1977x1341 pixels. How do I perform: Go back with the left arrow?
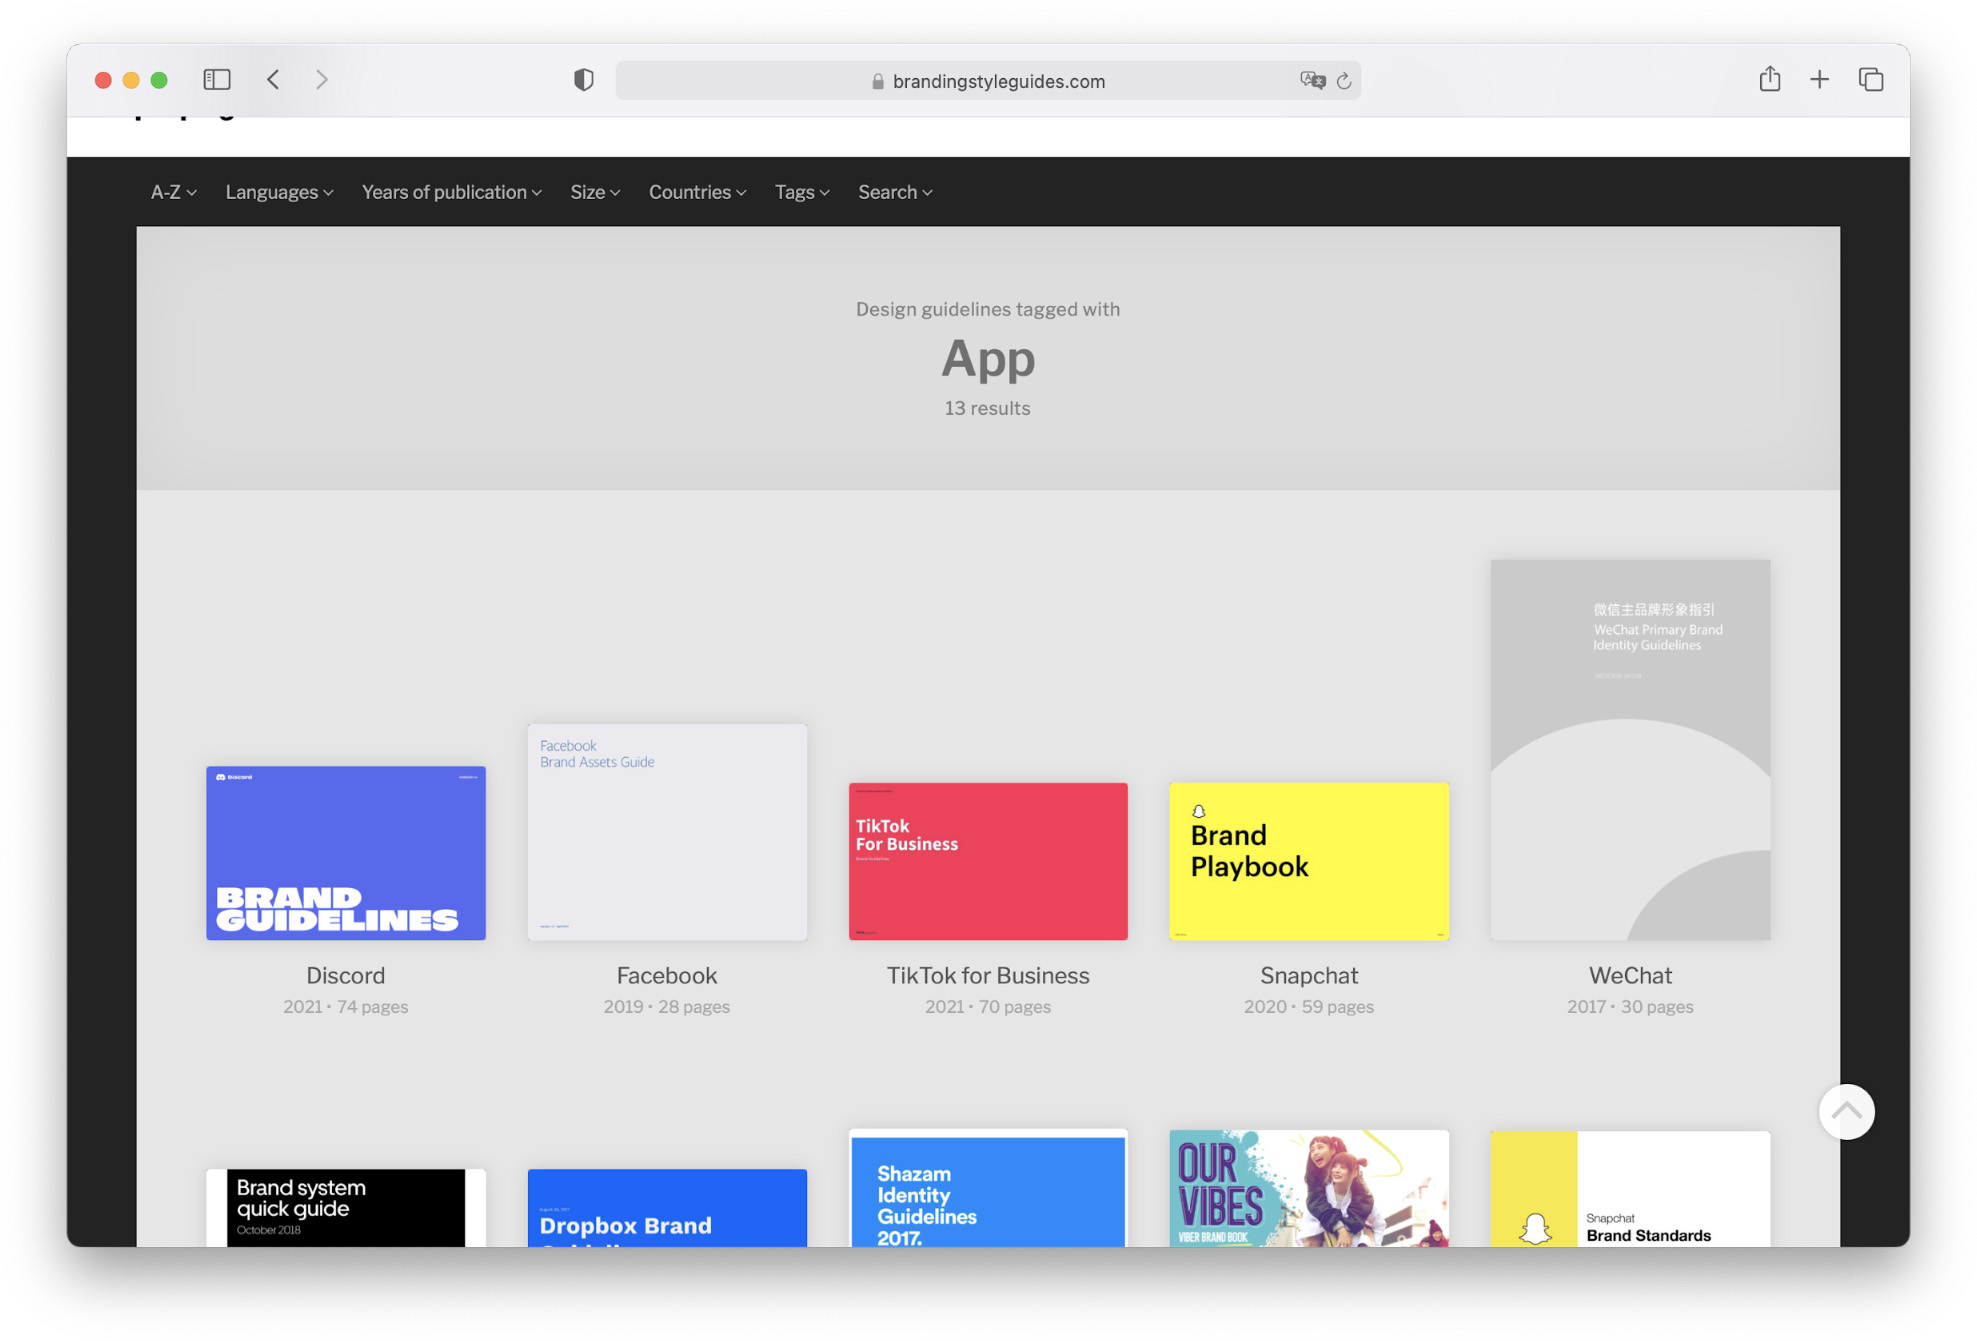point(273,80)
